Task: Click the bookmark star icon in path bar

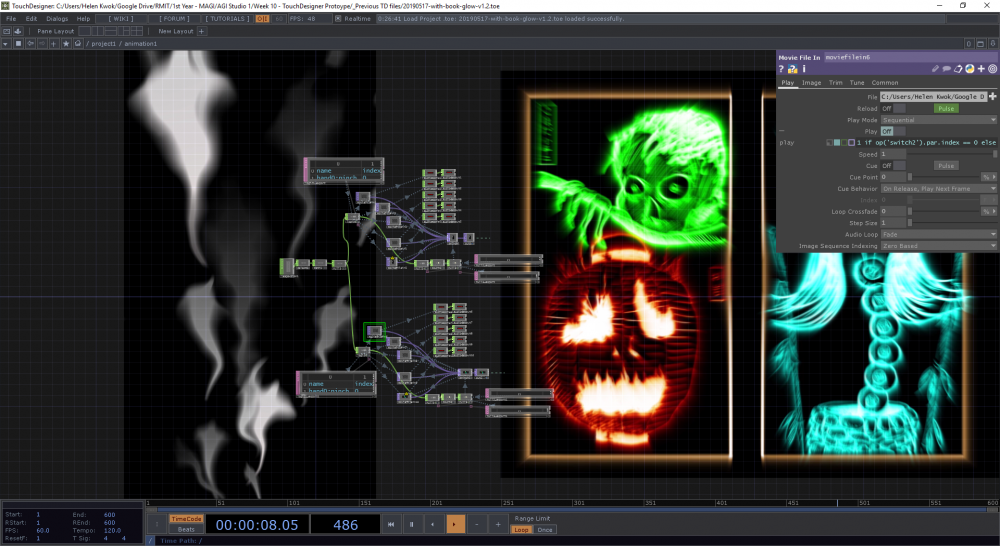Action: coord(66,44)
